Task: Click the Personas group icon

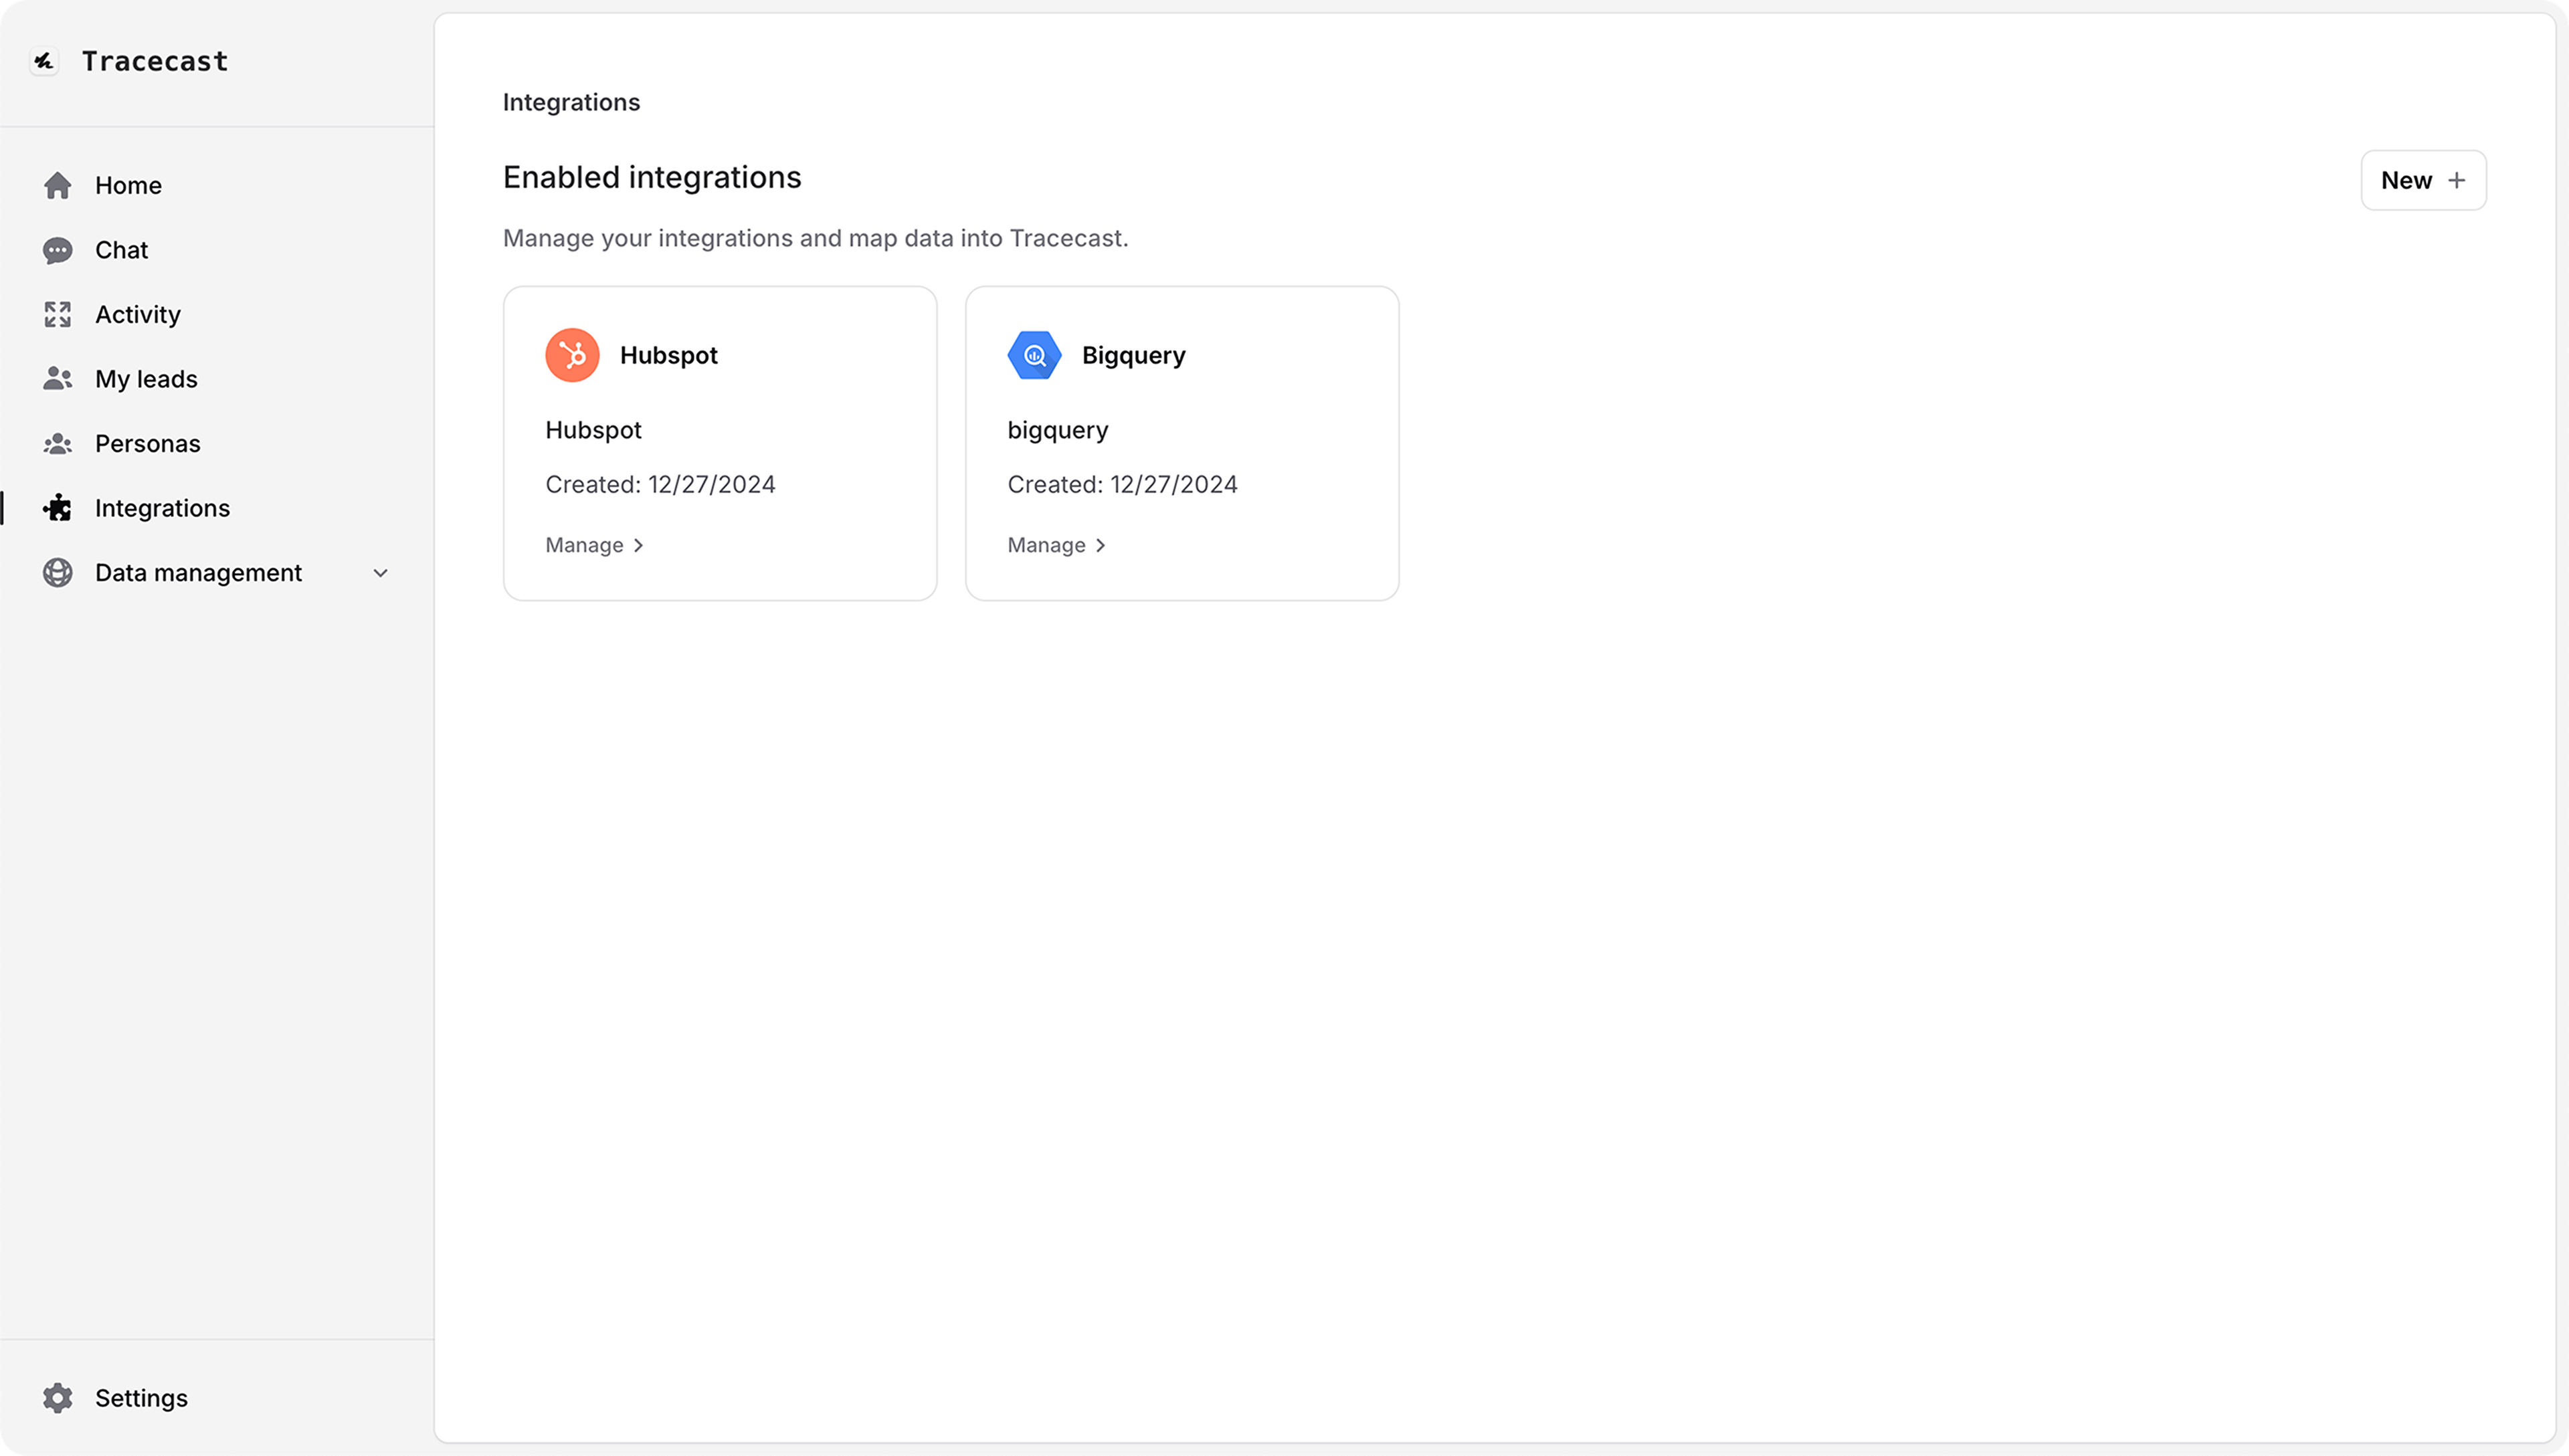Action: pos(58,443)
